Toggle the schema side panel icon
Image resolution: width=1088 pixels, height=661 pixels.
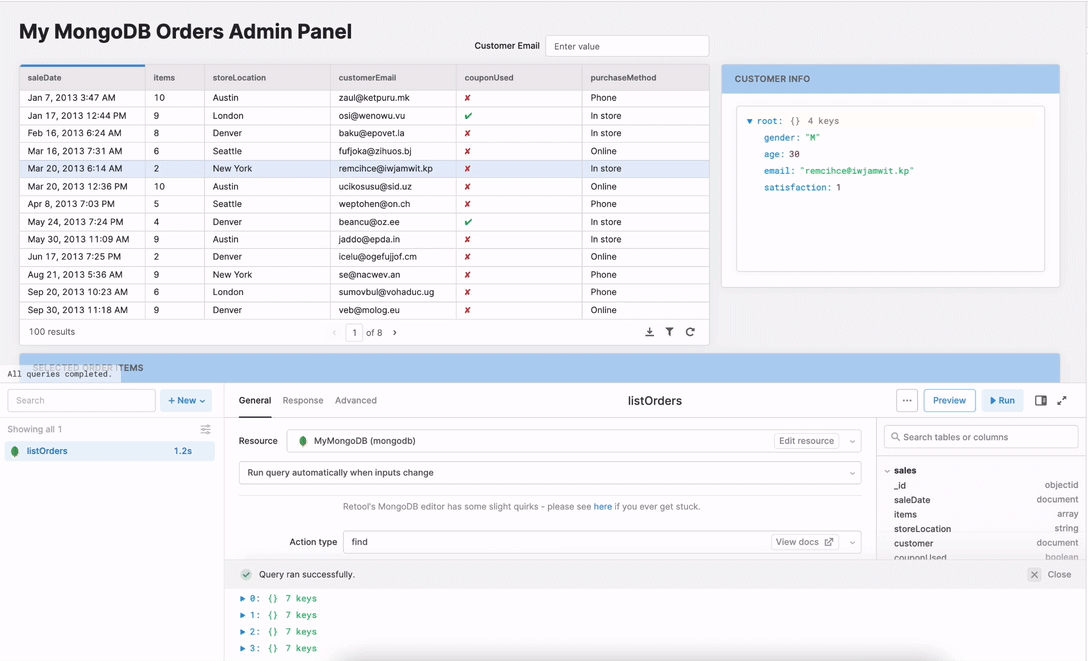[x=1041, y=401]
